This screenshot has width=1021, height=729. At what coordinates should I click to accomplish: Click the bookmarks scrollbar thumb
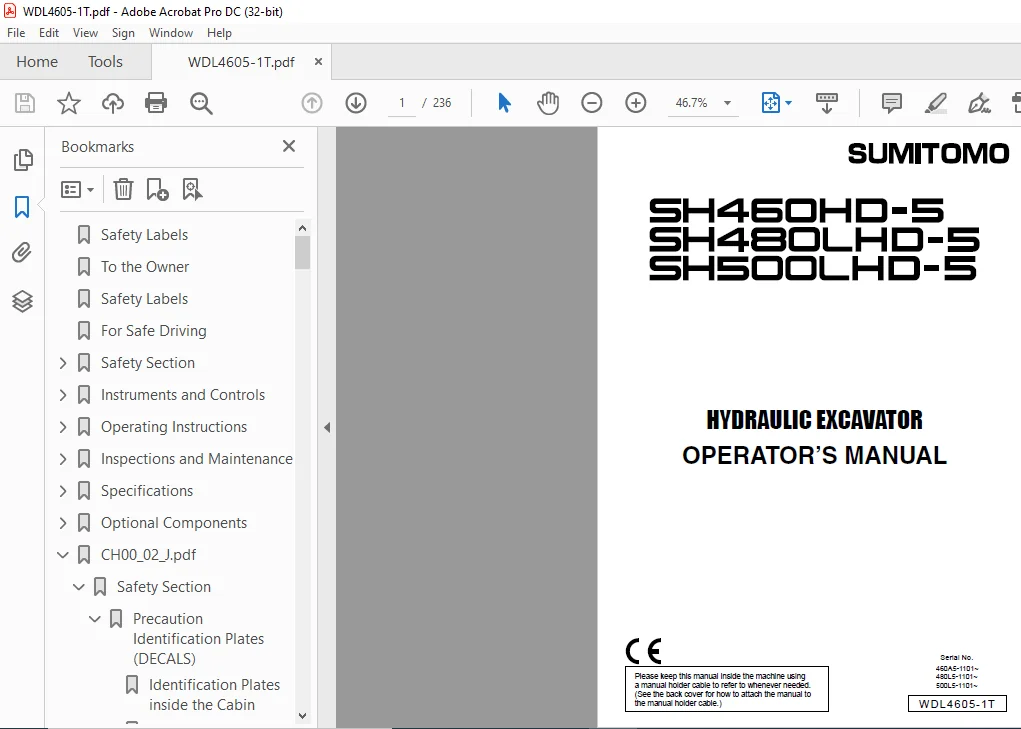(302, 253)
